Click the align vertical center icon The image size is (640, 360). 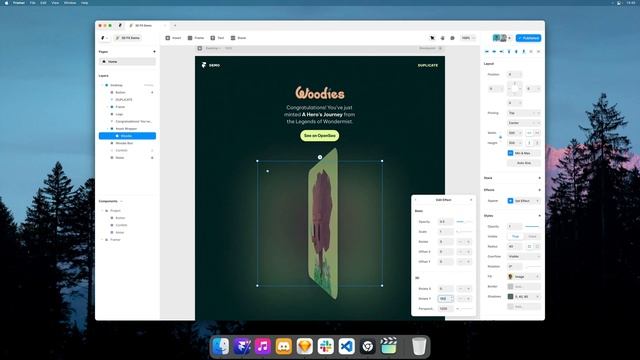click(516, 52)
